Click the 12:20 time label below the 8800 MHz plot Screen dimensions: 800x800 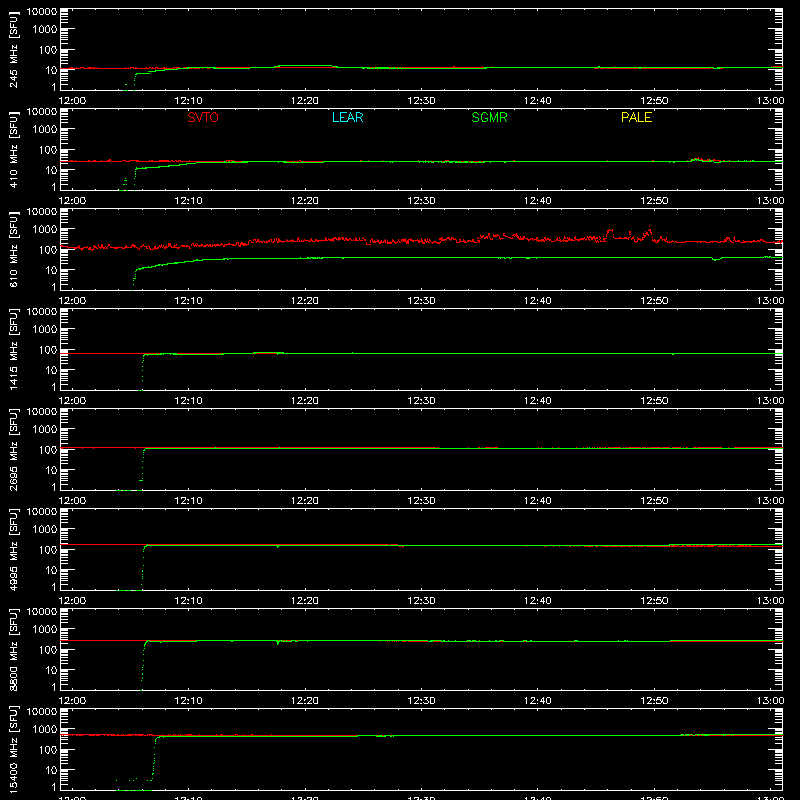[305, 701]
